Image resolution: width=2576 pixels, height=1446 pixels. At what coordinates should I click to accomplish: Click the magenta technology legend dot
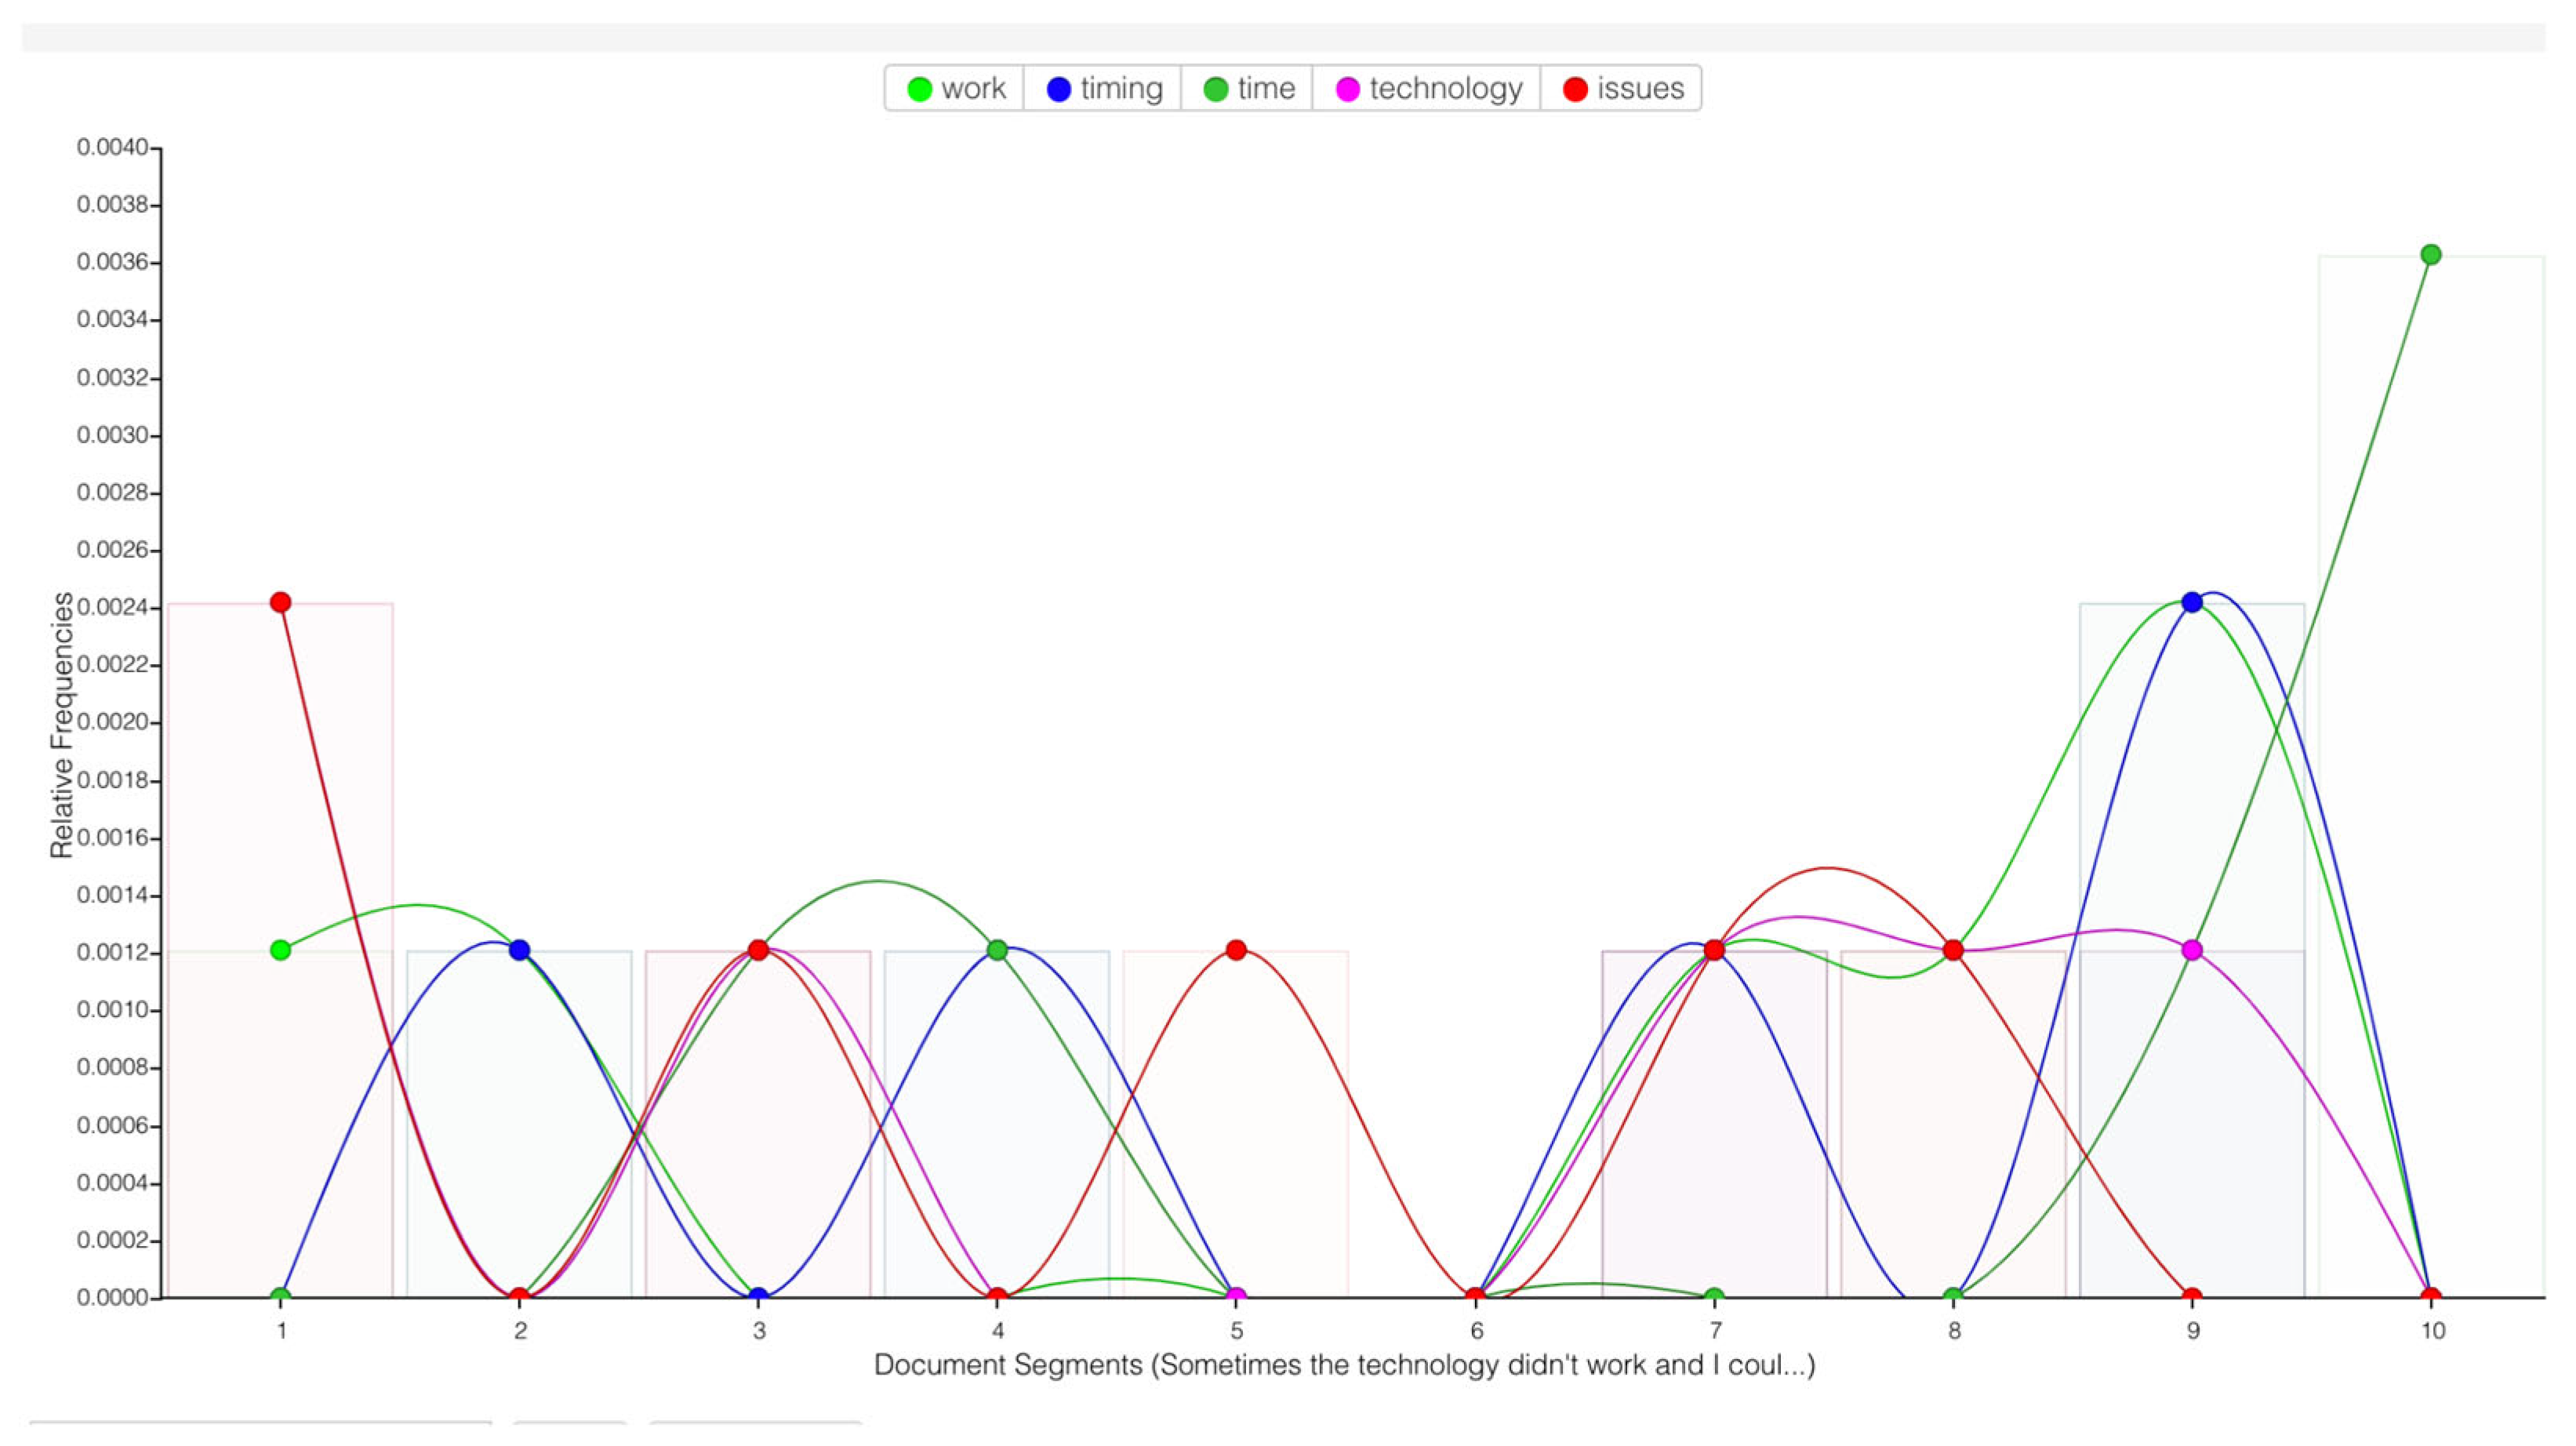[1347, 89]
